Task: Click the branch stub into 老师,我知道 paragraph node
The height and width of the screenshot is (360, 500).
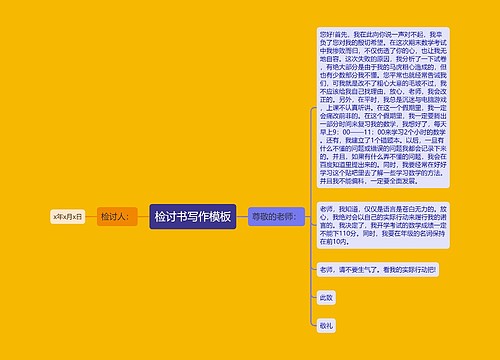Action: (x=314, y=225)
